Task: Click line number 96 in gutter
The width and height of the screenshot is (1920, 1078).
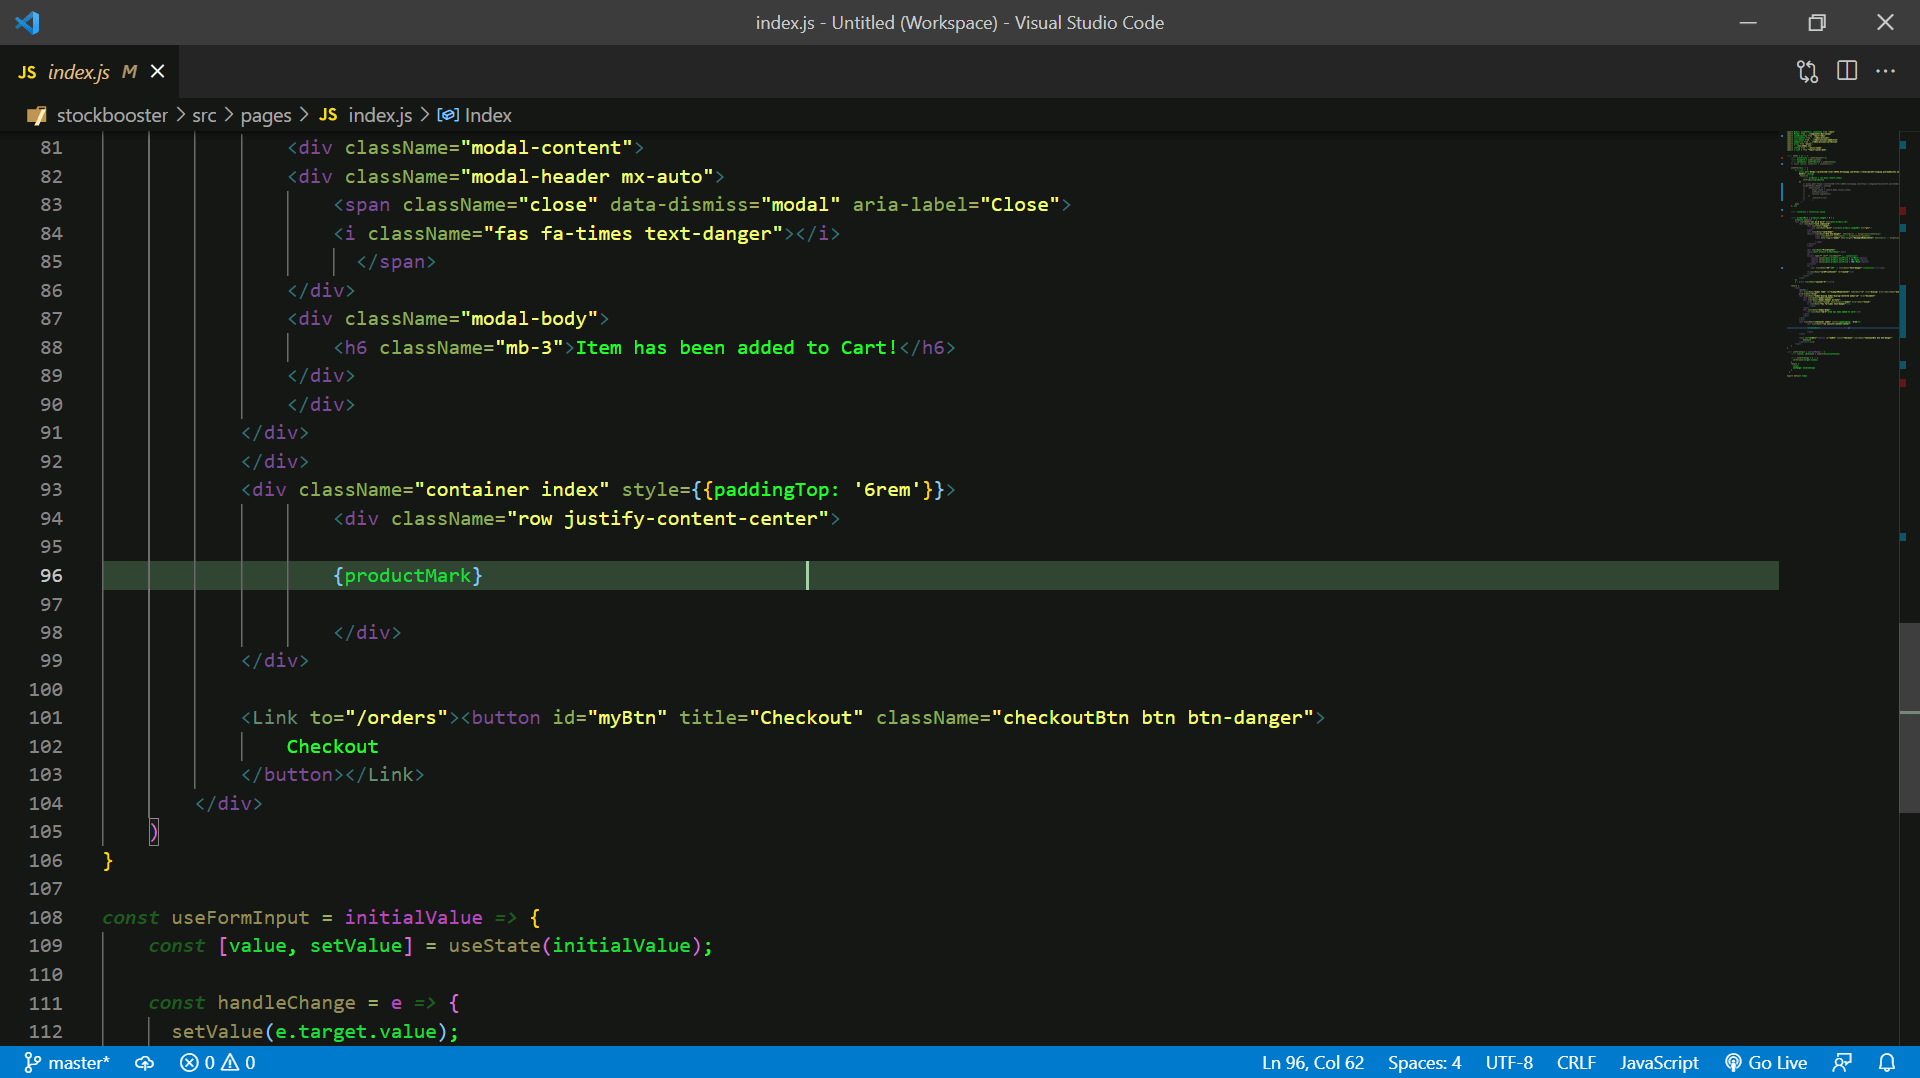Action: pyautogui.click(x=51, y=575)
